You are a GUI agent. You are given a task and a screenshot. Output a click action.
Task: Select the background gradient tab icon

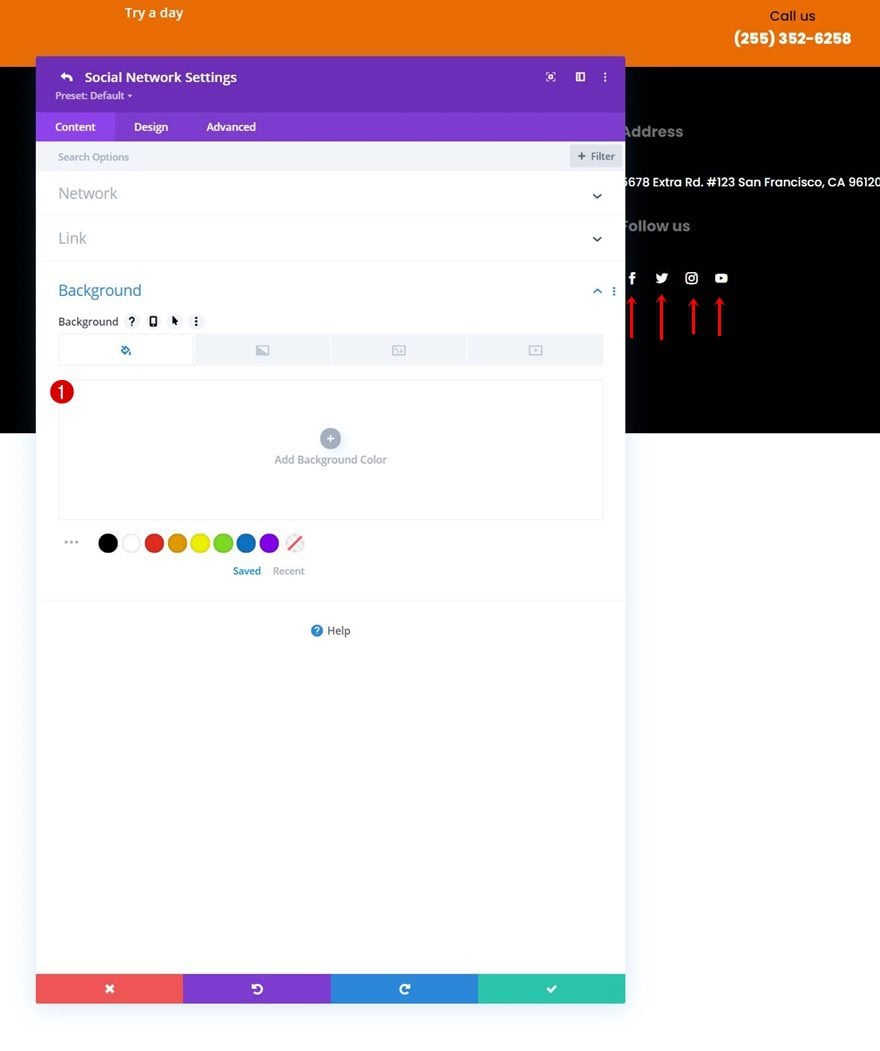pyautogui.click(x=262, y=350)
